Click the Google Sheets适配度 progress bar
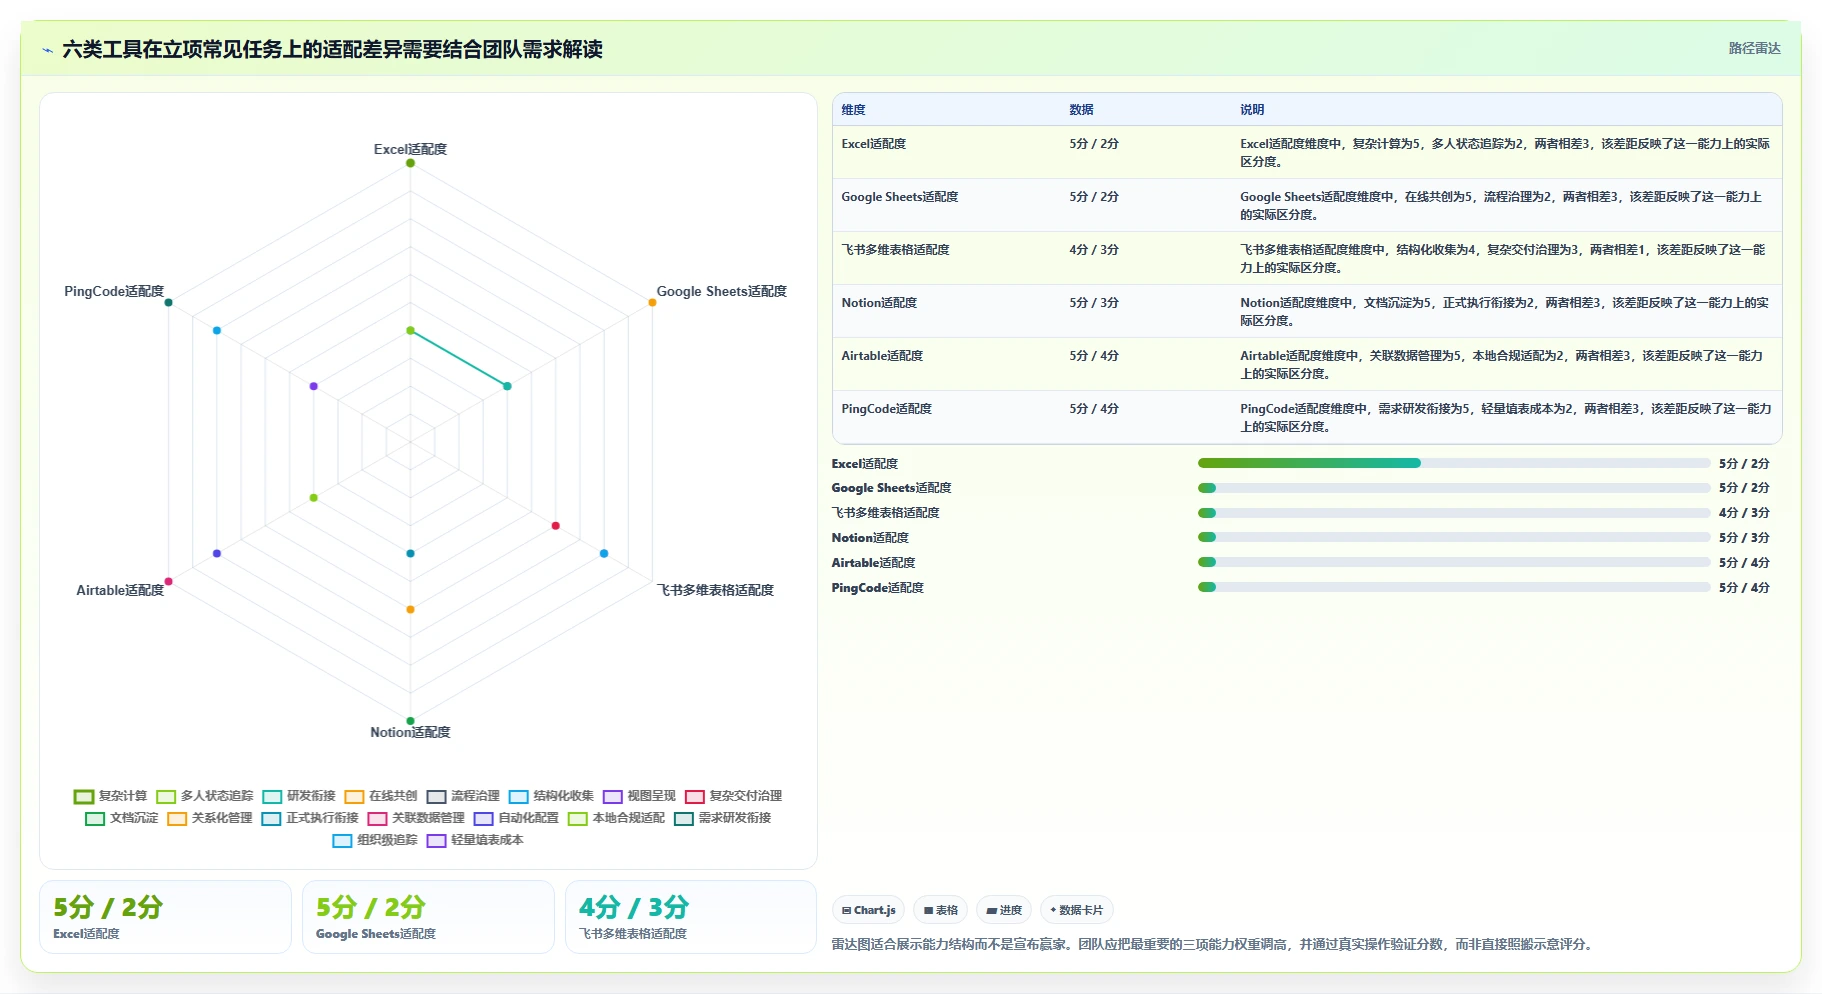1822x994 pixels. tap(1454, 488)
